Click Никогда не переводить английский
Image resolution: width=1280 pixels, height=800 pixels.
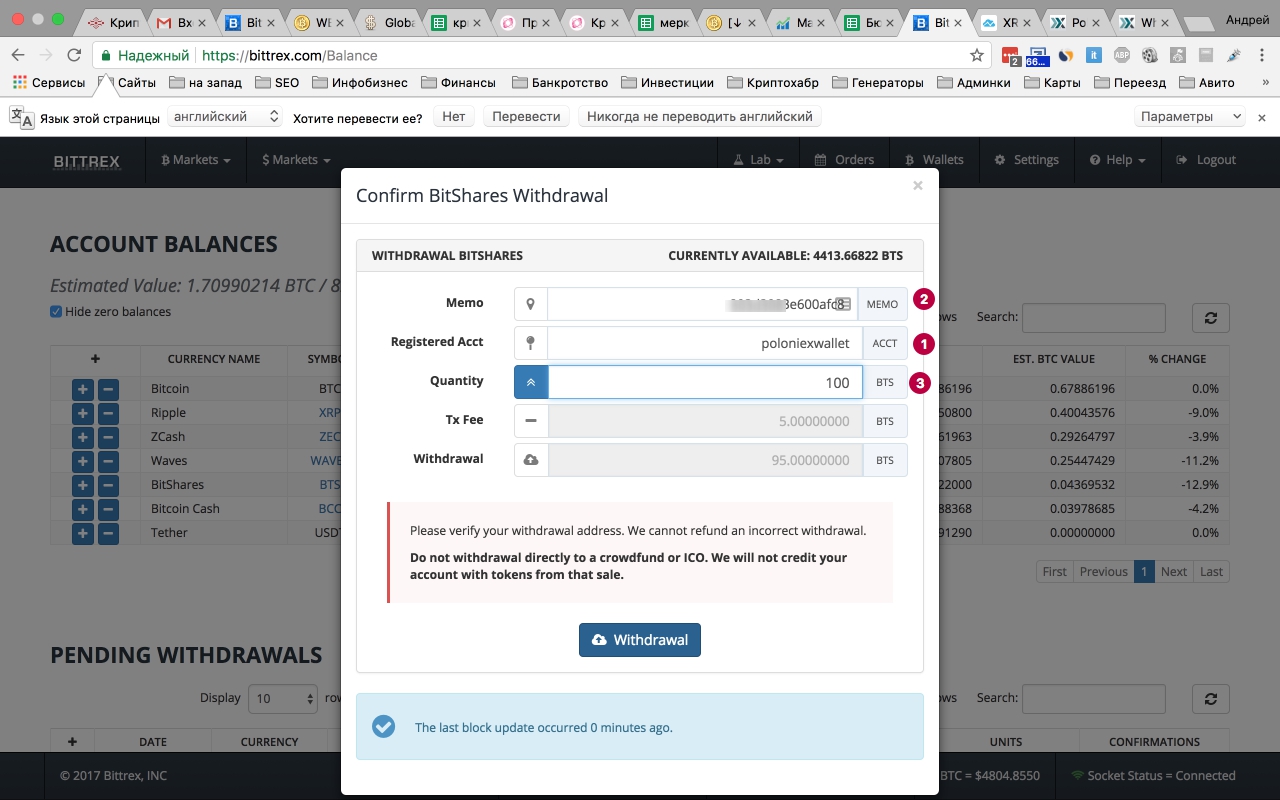(700, 117)
